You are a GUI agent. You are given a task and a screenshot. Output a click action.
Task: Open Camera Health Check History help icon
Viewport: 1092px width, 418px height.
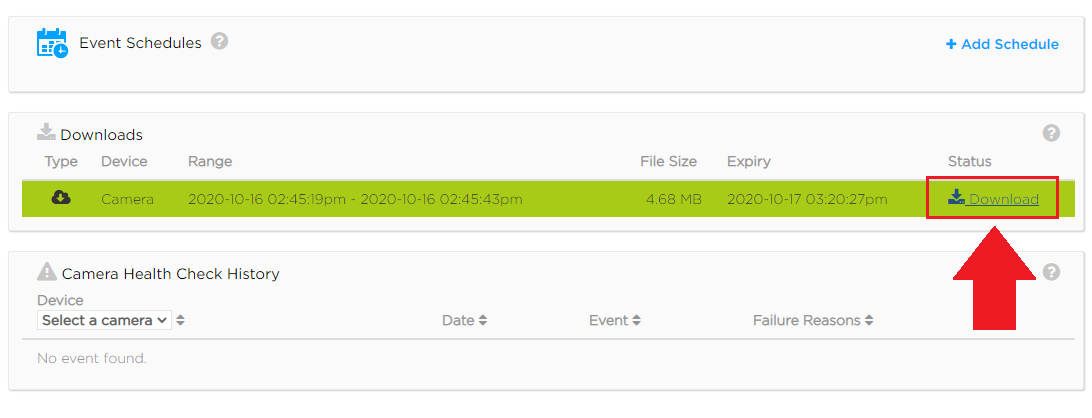(1051, 272)
